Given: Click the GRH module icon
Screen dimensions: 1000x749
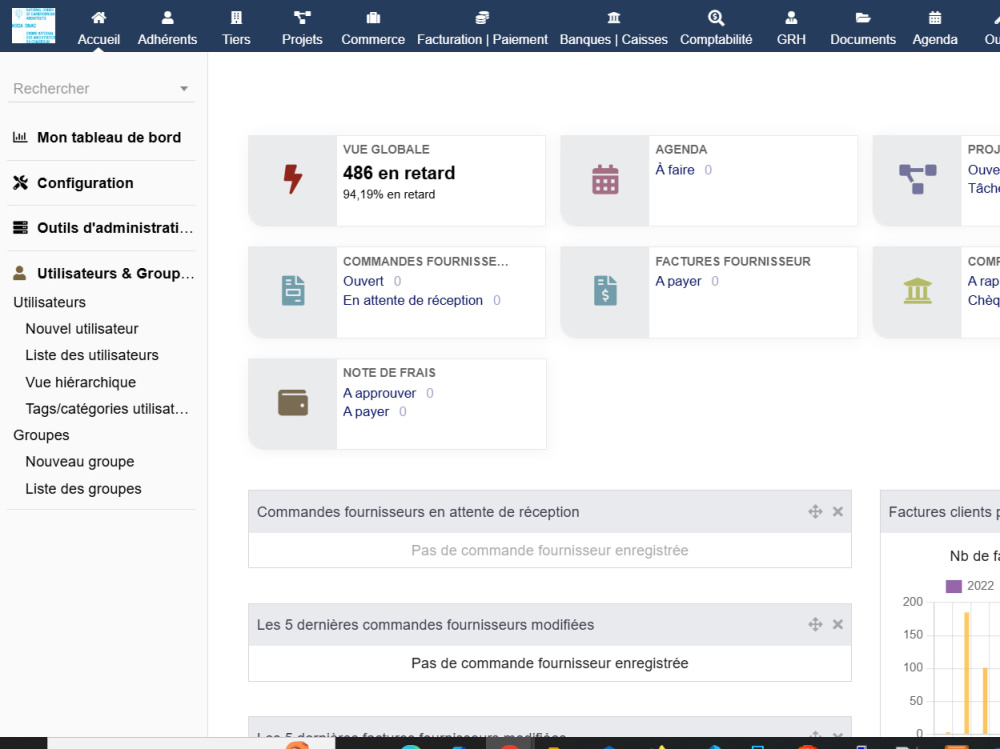Looking at the screenshot, I should (x=791, y=17).
